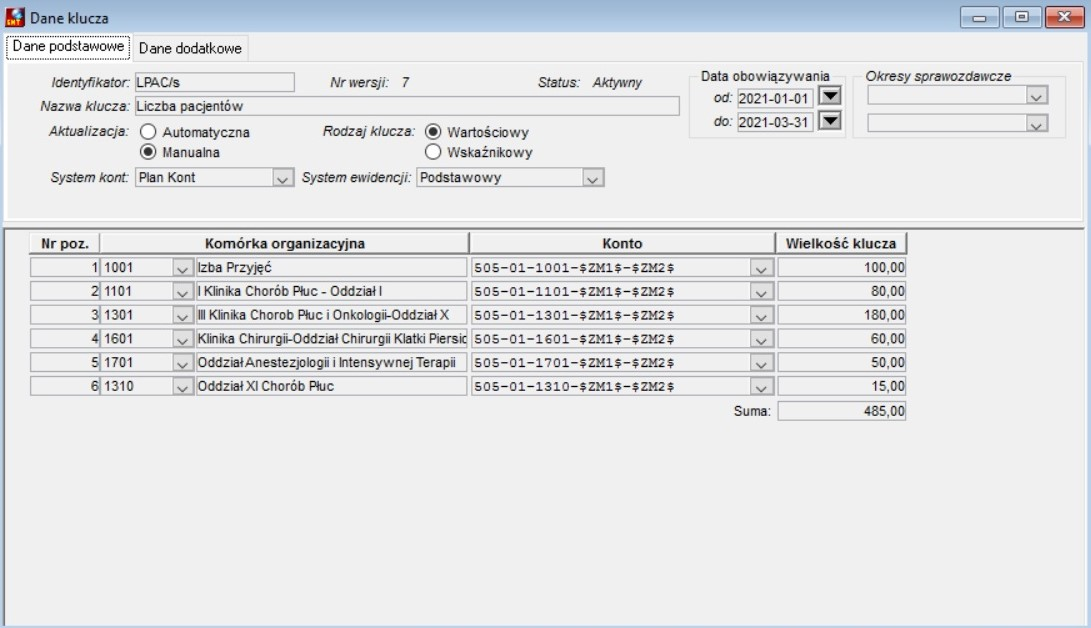Click key size value 60,00
Image resolution: width=1091 pixels, height=628 pixels.
pyautogui.click(x=841, y=338)
